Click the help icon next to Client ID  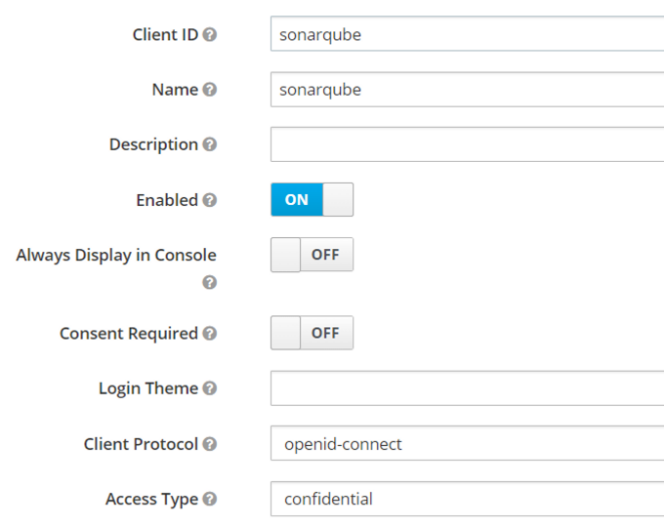click(210, 35)
